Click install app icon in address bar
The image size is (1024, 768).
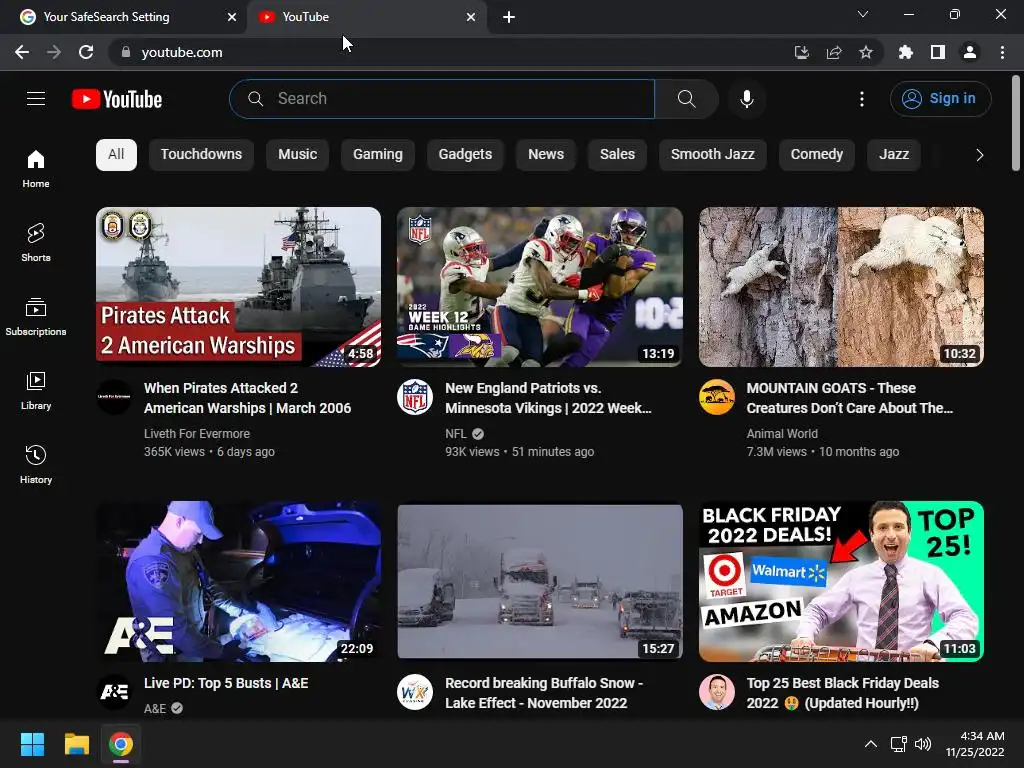coord(802,52)
